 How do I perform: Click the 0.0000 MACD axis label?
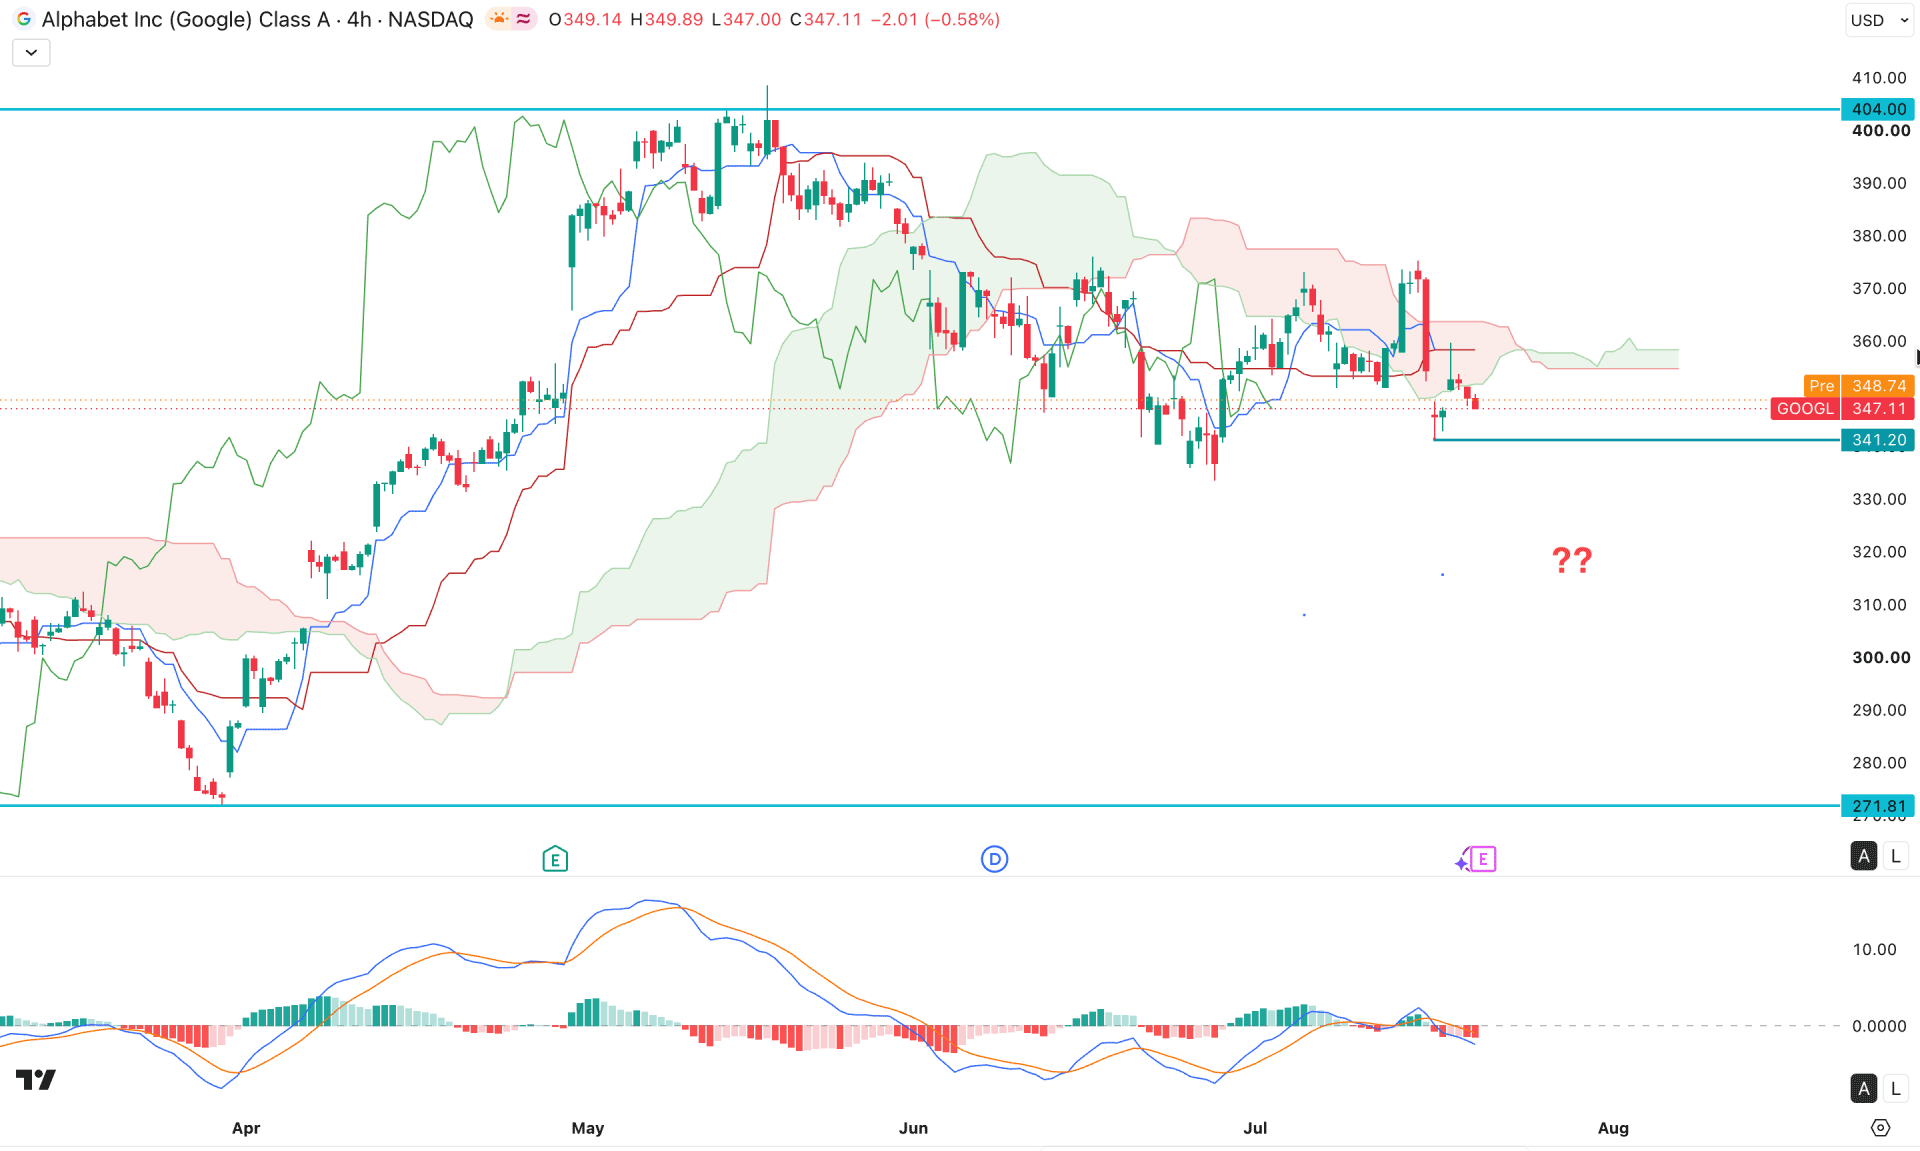(x=1879, y=1026)
